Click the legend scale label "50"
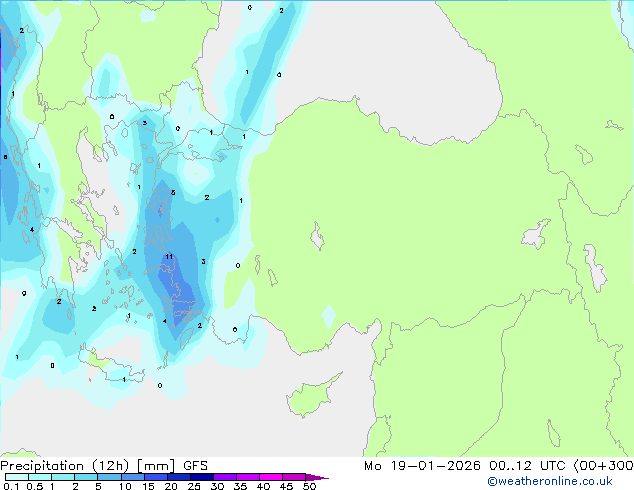Viewport: 634px width, 490px height. click(309, 486)
